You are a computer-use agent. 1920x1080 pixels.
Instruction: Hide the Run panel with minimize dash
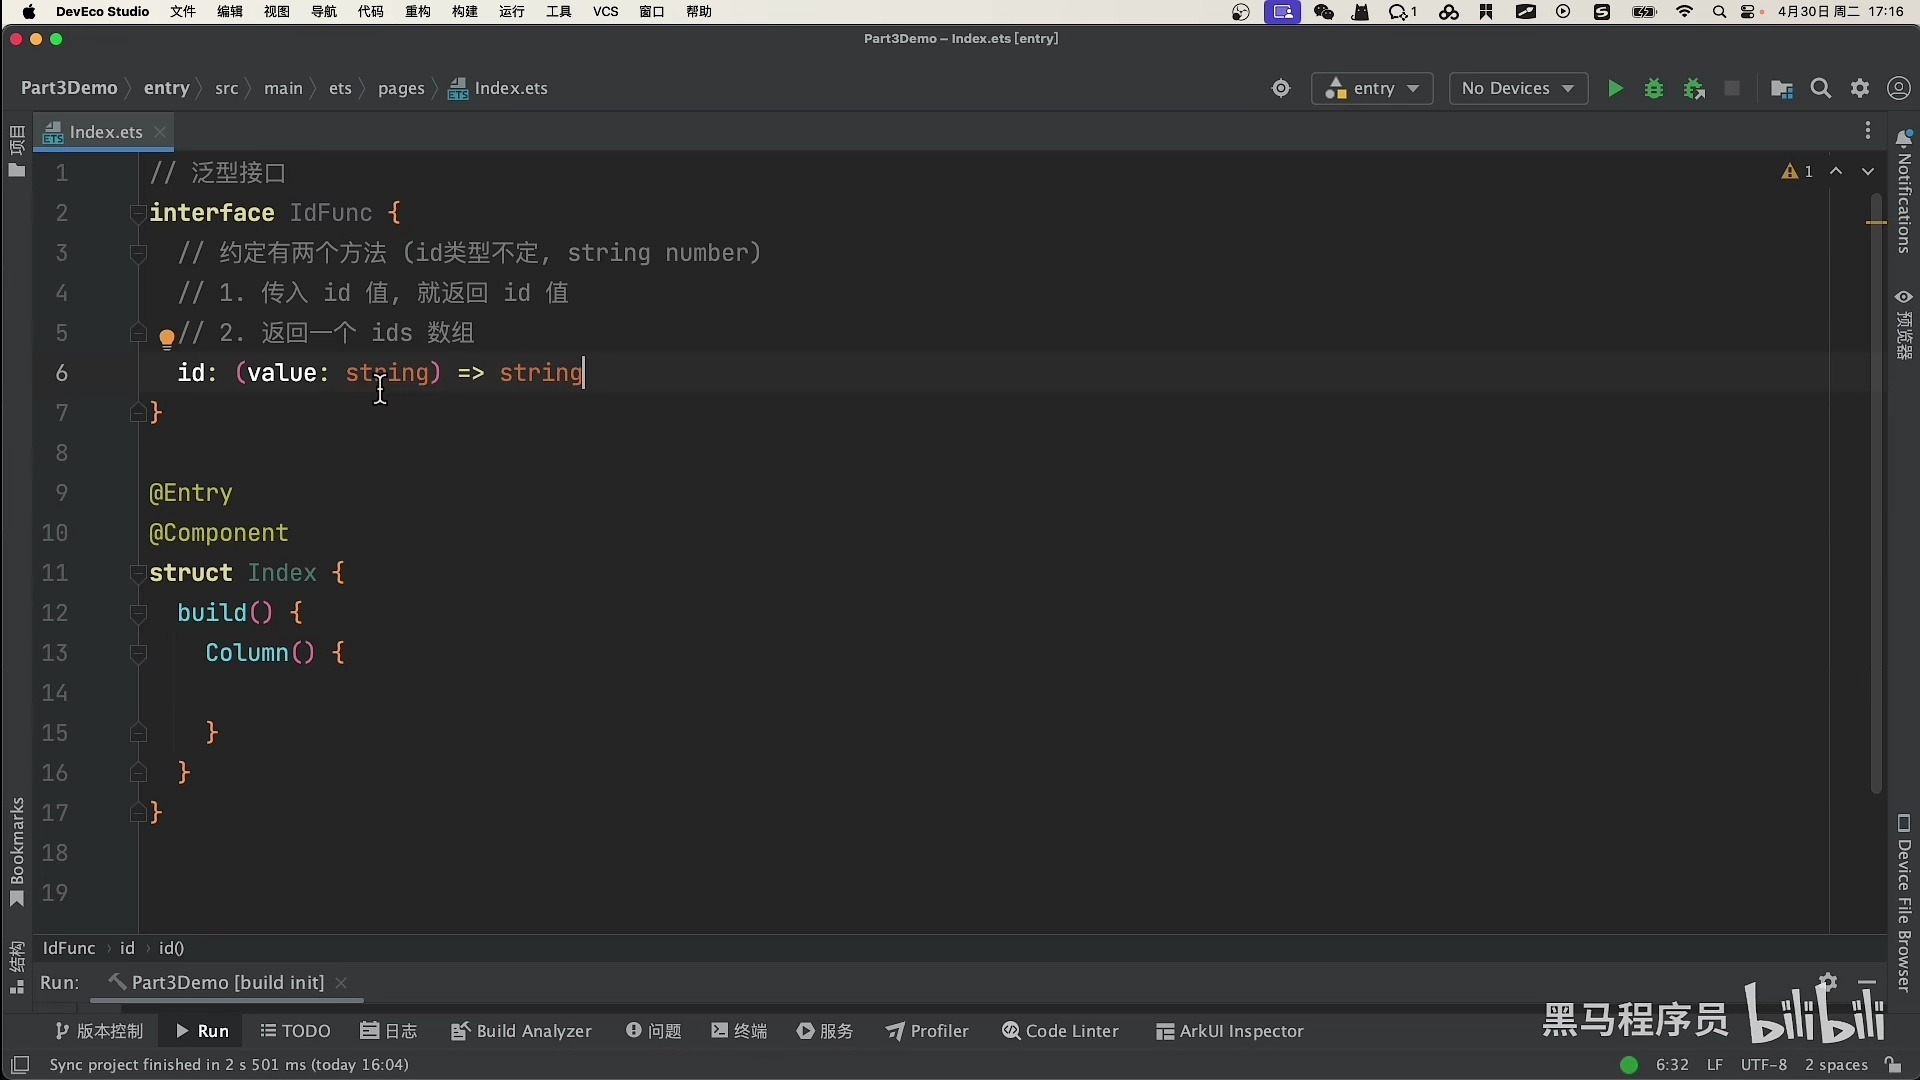point(1868,983)
